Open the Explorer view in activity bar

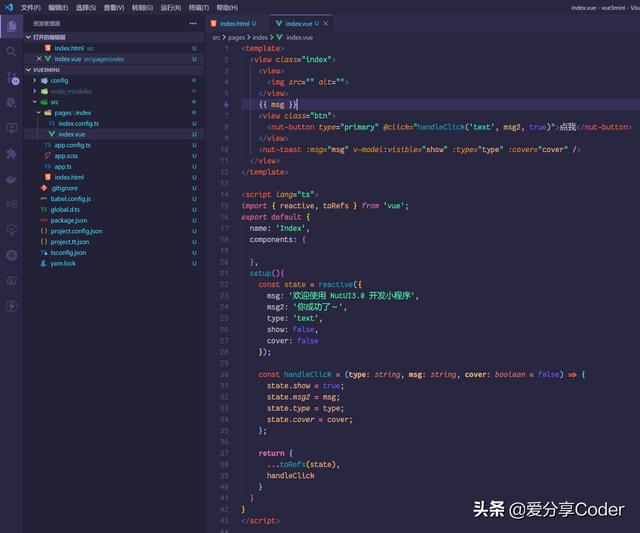coord(12,27)
